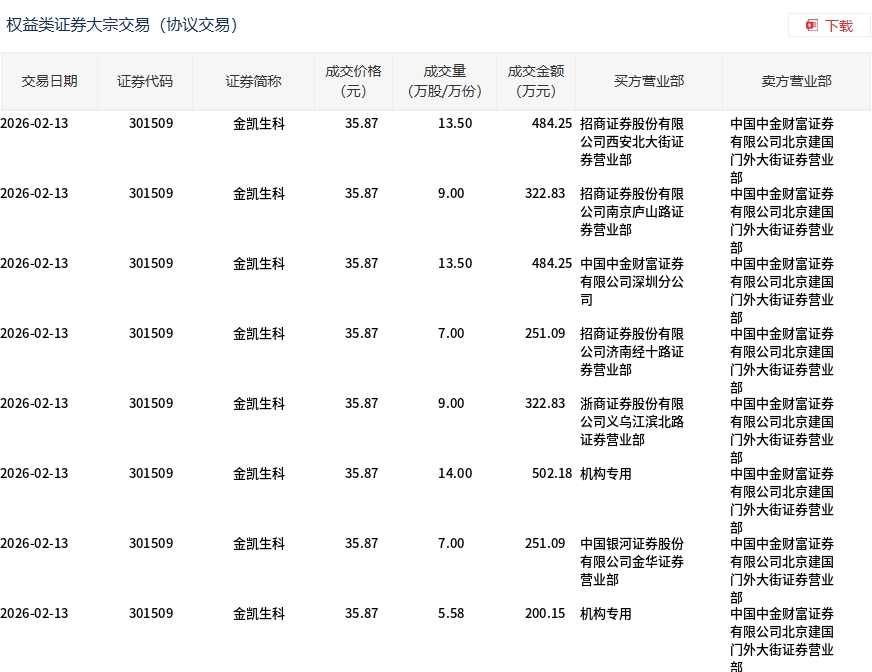Screen dimensions: 872x672
Task: Click amount 251.09 in the 济南经十路 row
Action: point(545,333)
